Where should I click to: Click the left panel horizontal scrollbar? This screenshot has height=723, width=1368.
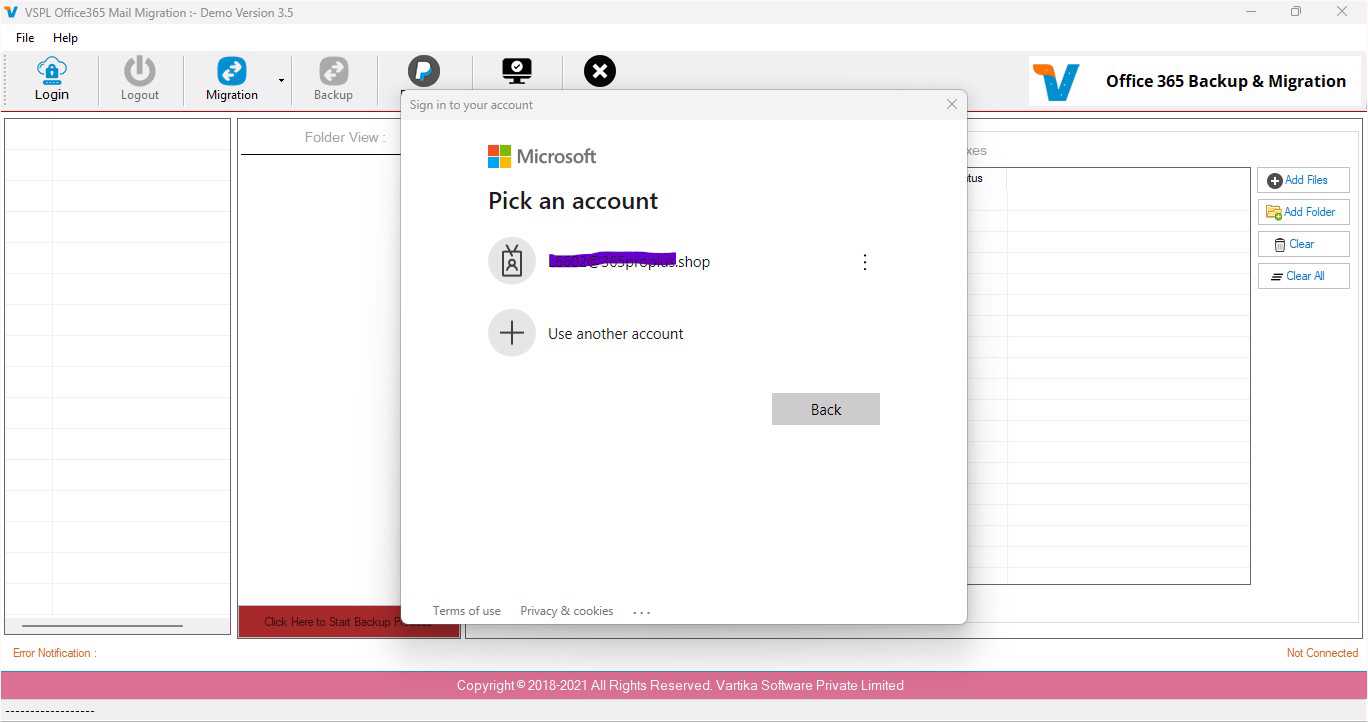pos(102,626)
